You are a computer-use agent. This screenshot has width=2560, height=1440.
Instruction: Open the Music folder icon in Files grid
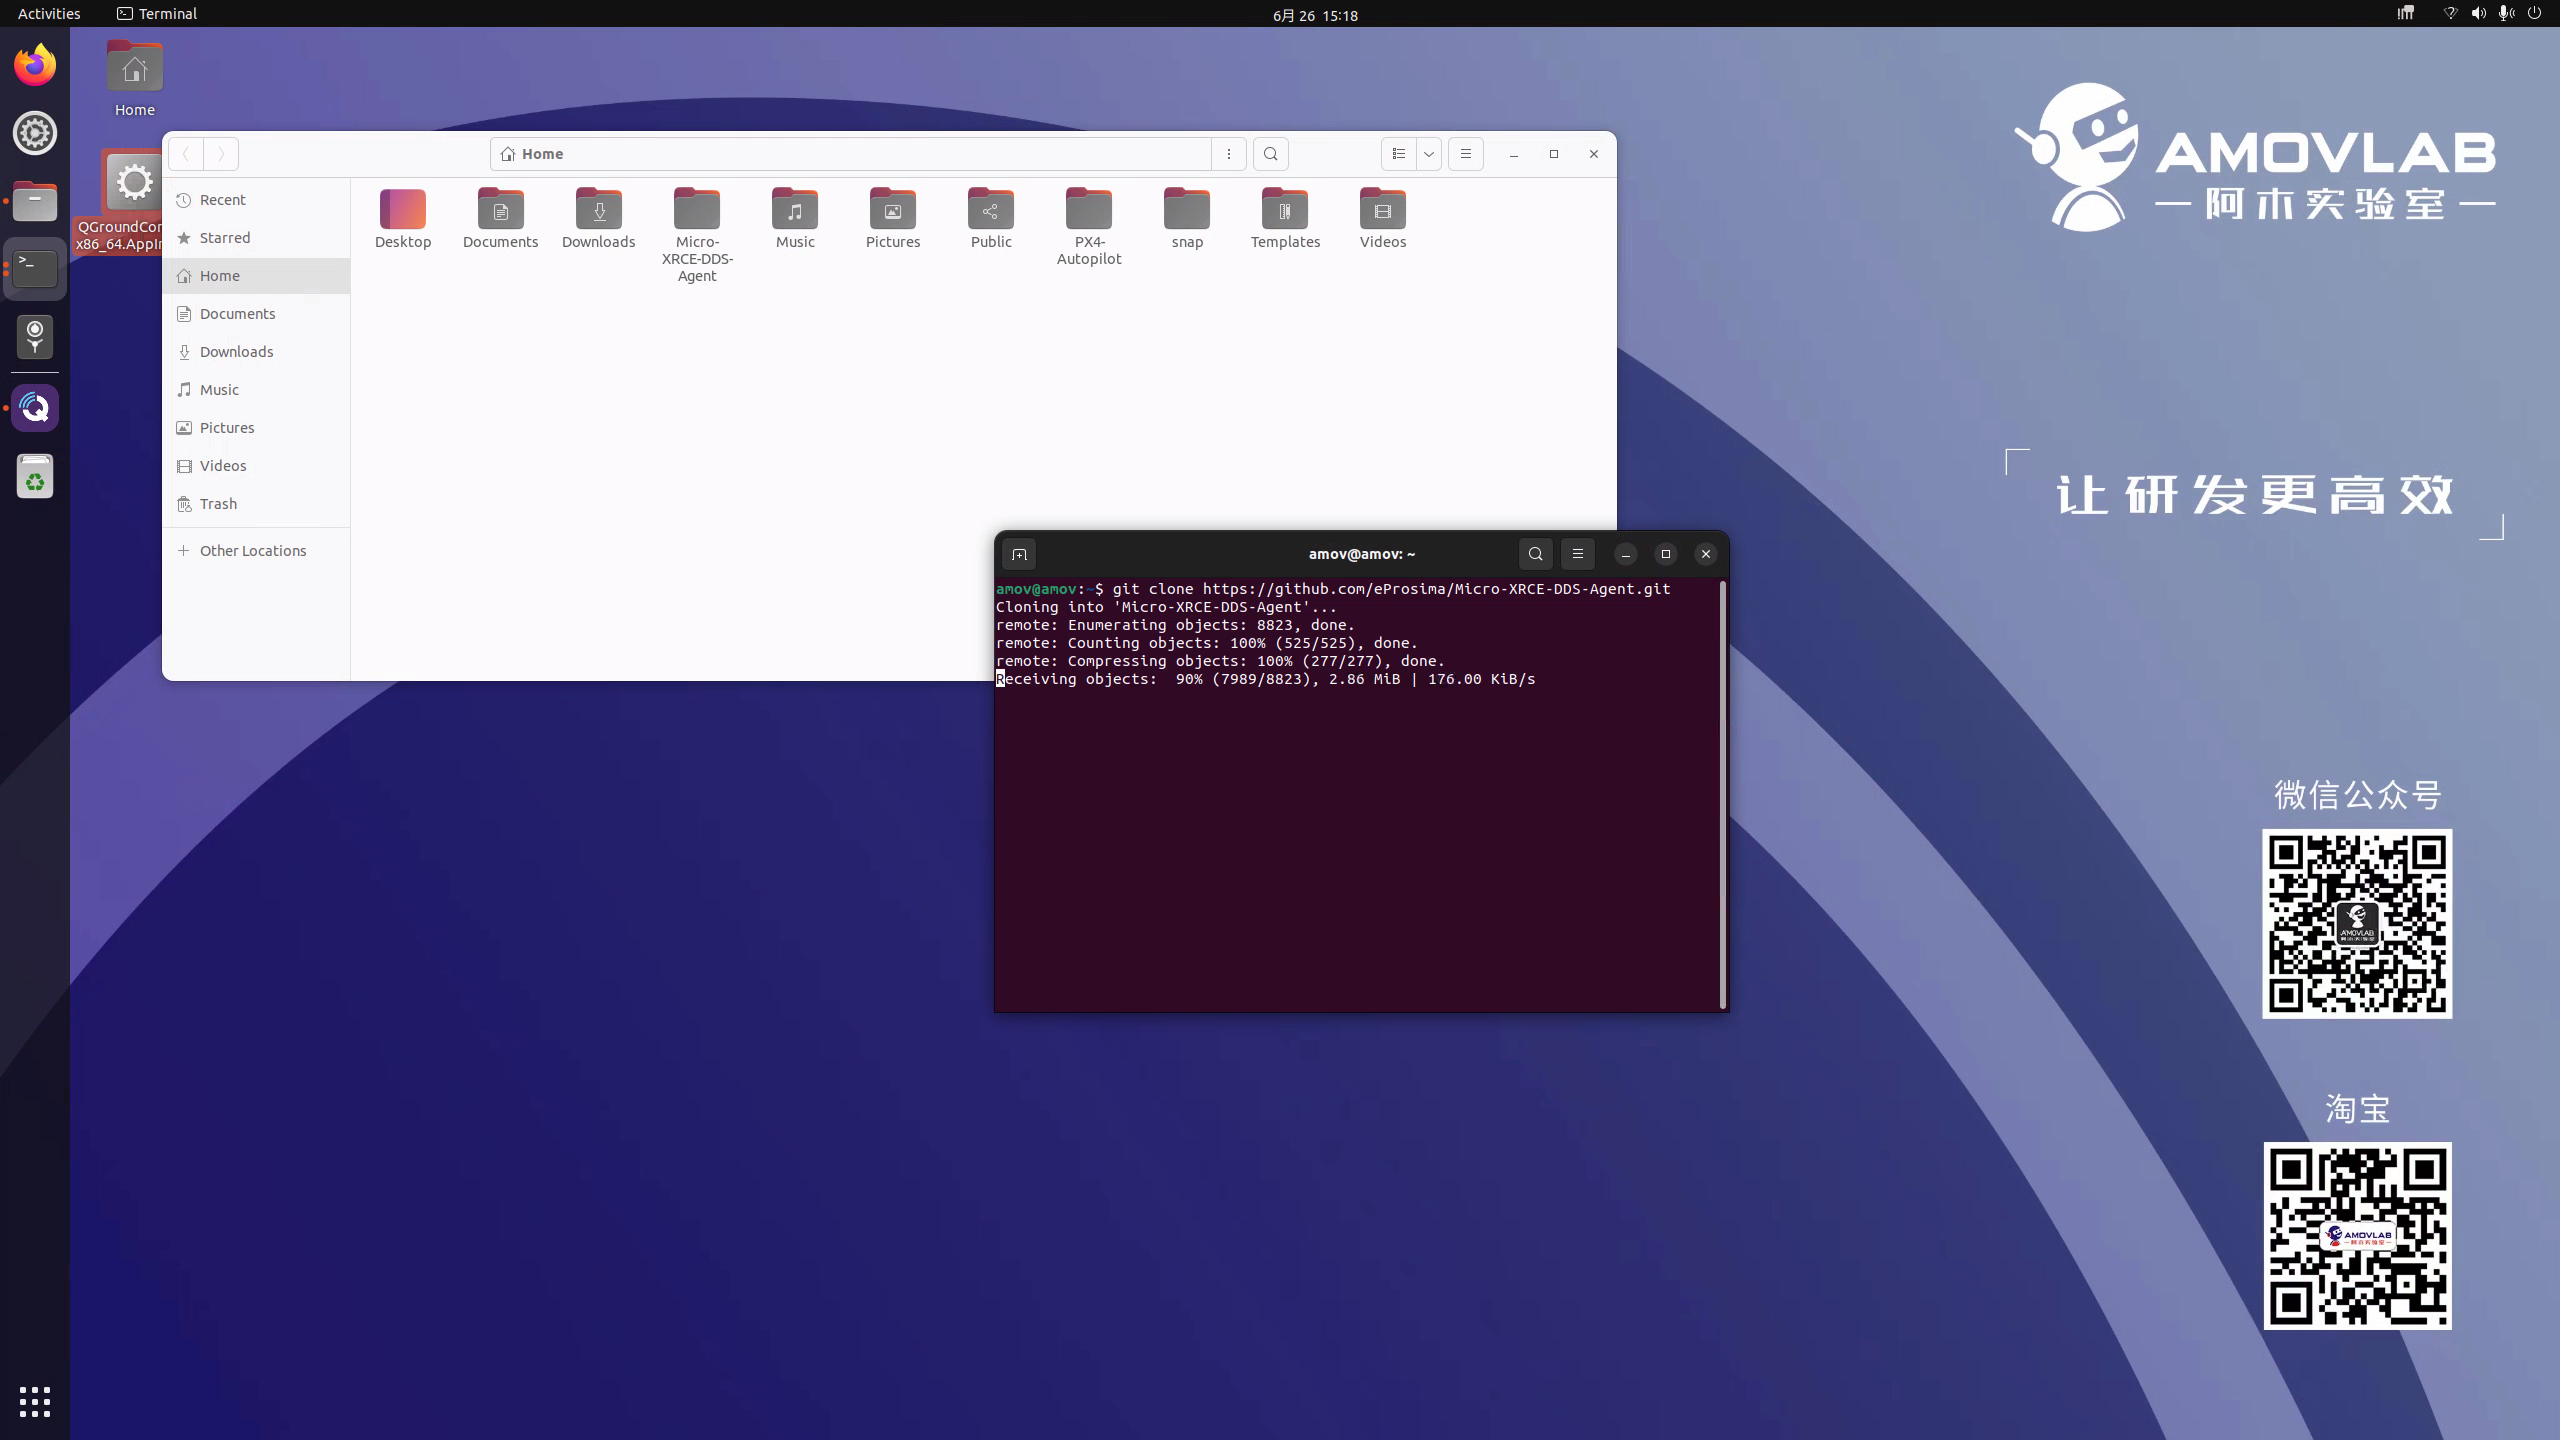tap(795, 219)
